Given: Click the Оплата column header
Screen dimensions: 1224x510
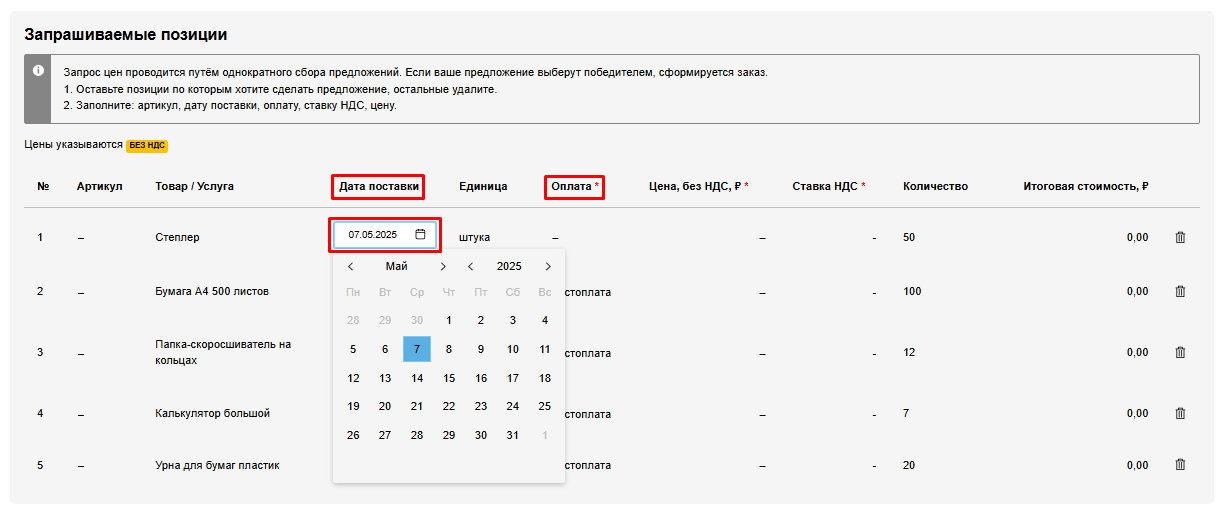Looking at the screenshot, I should click(x=573, y=186).
